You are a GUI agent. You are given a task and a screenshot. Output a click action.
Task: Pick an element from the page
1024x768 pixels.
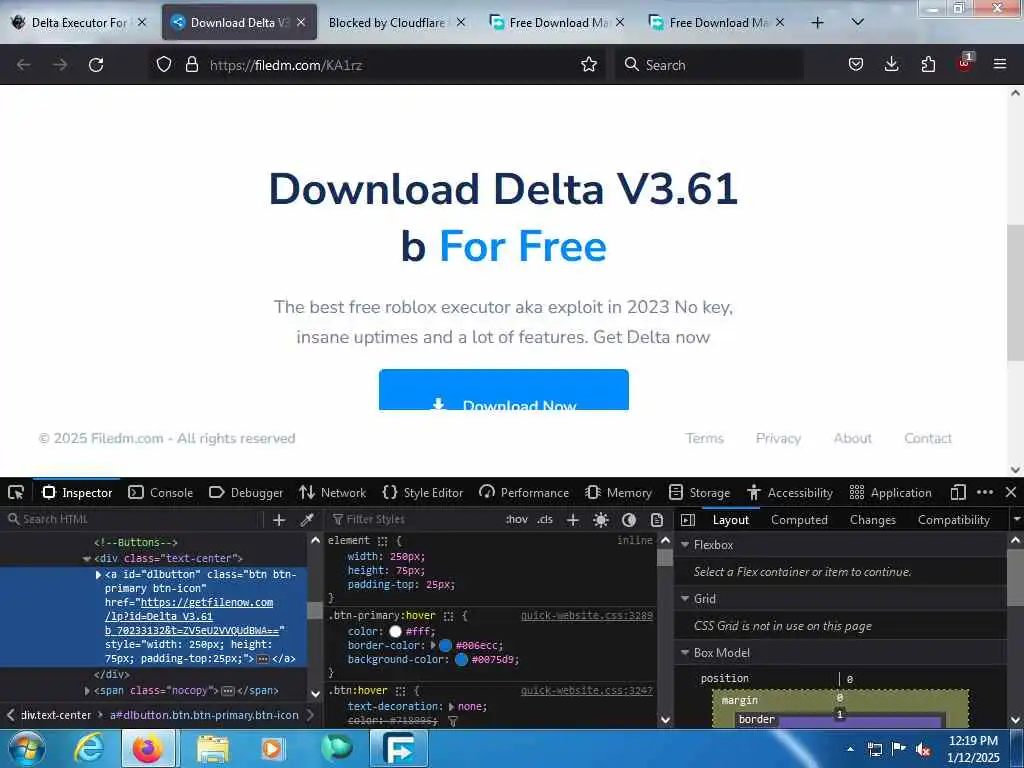16,492
